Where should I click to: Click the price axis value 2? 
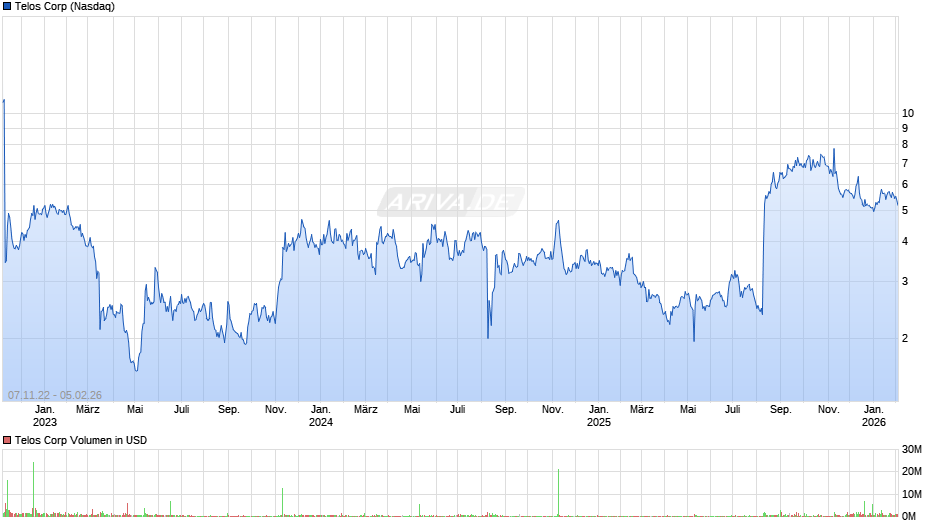click(x=905, y=338)
